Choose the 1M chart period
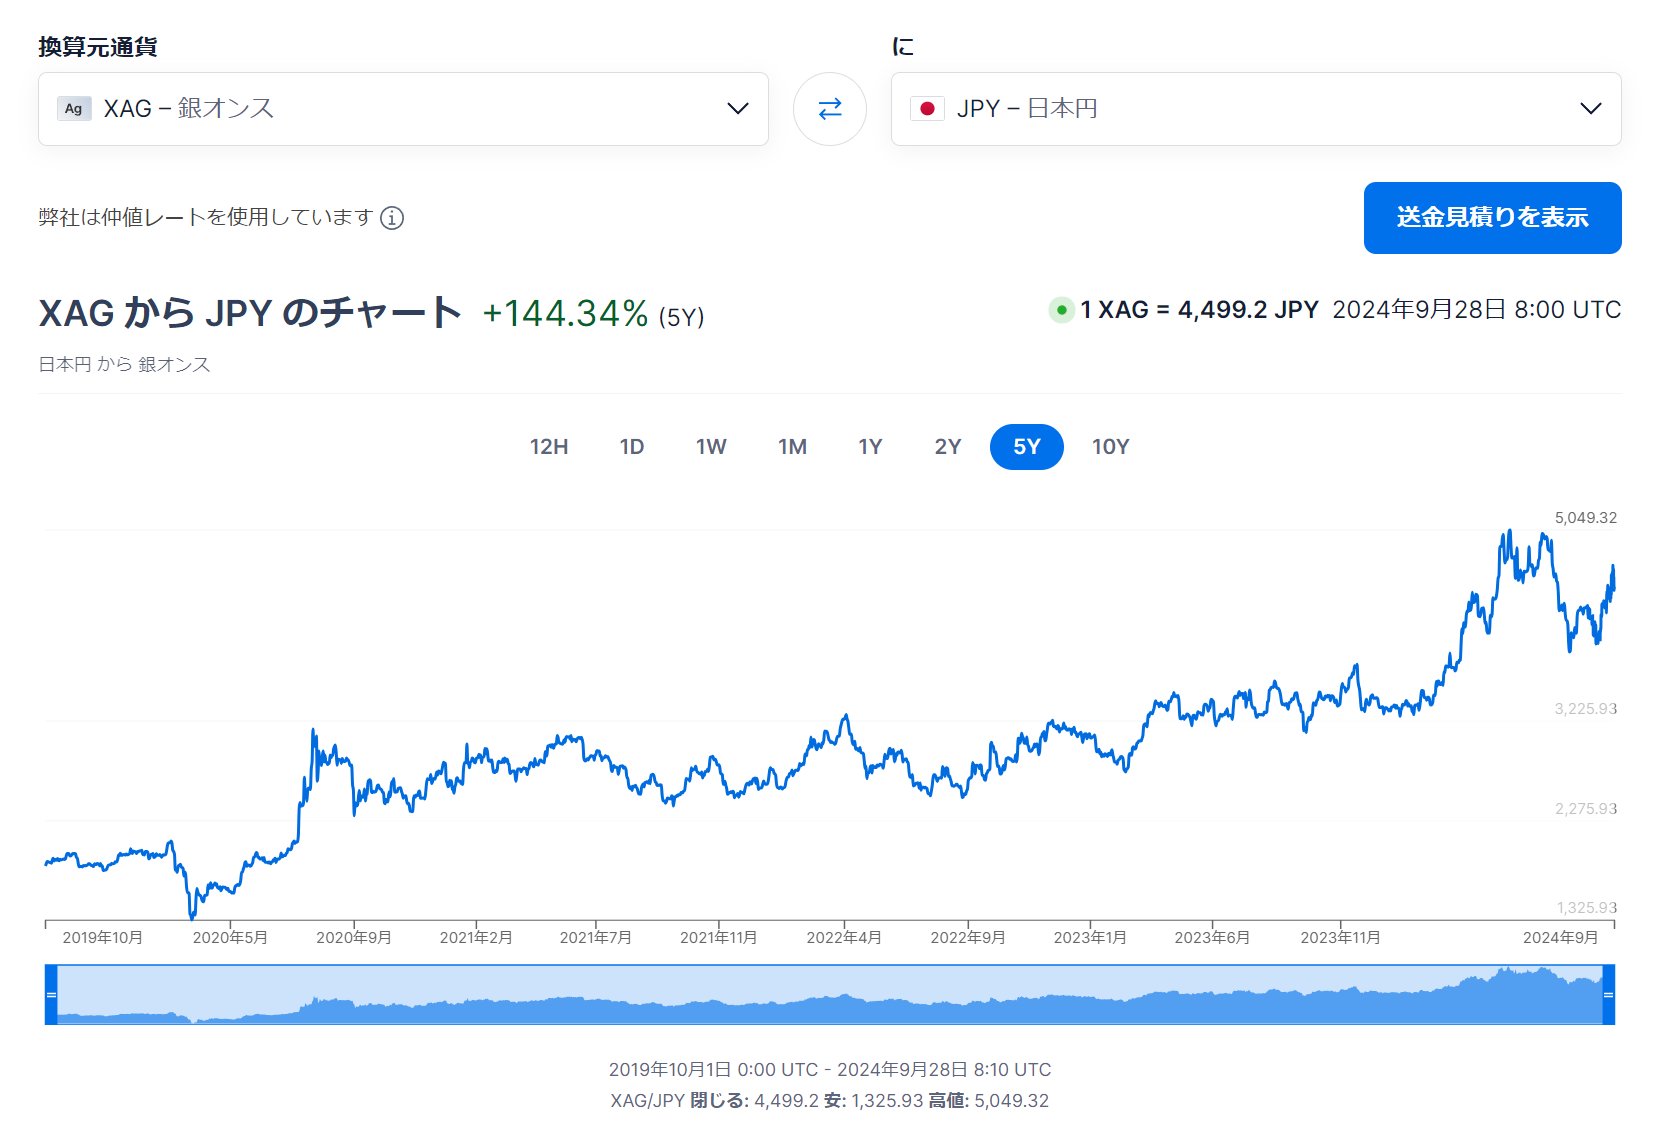This screenshot has height=1135, width=1673. [x=792, y=447]
